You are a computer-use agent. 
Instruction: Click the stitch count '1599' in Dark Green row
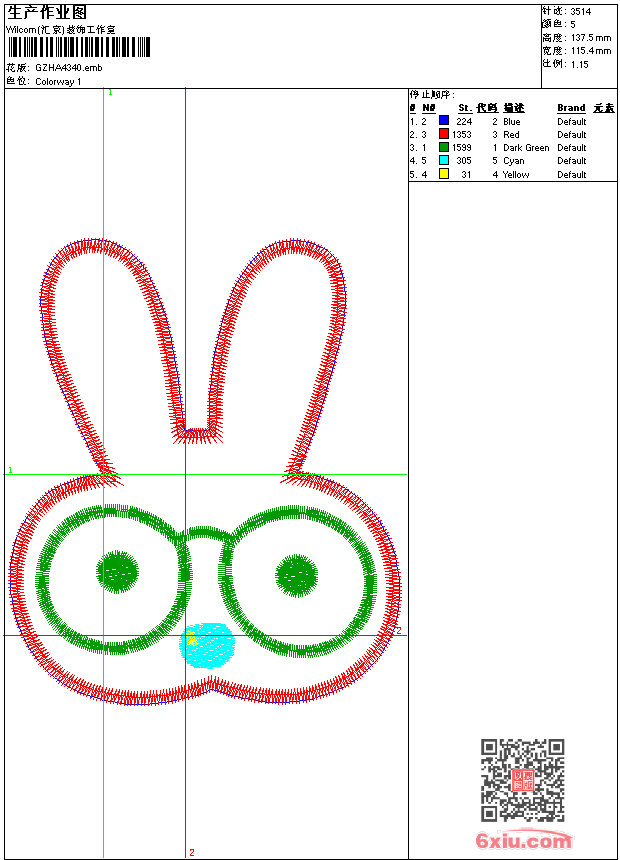coord(462,148)
